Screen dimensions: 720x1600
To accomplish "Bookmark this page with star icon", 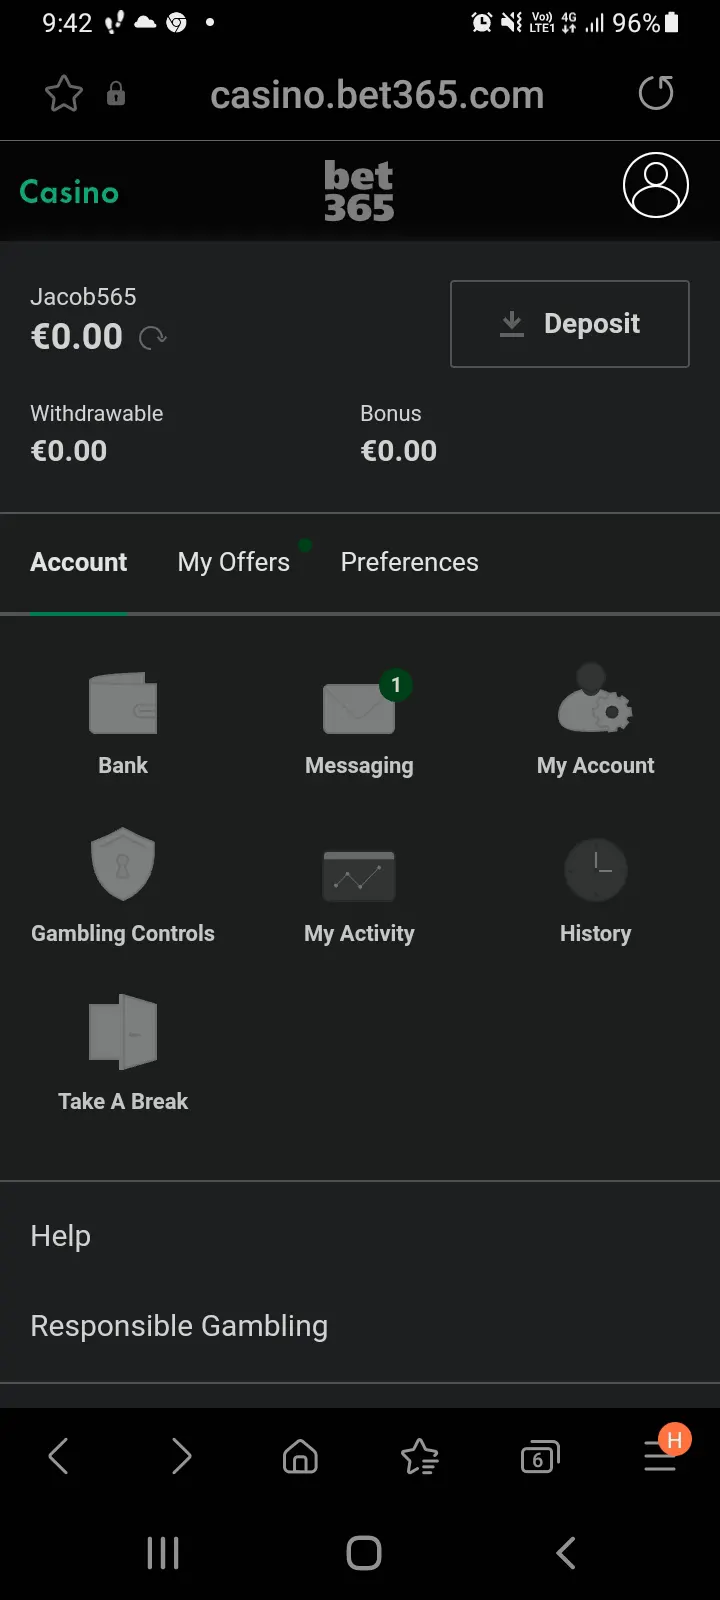I will (x=64, y=94).
